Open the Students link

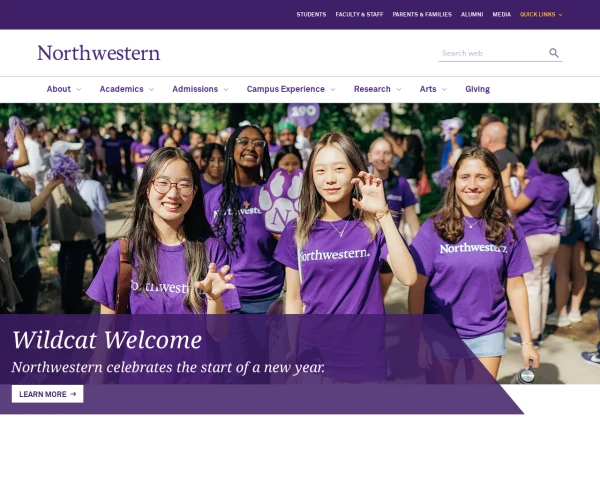pyautogui.click(x=311, y=15)
